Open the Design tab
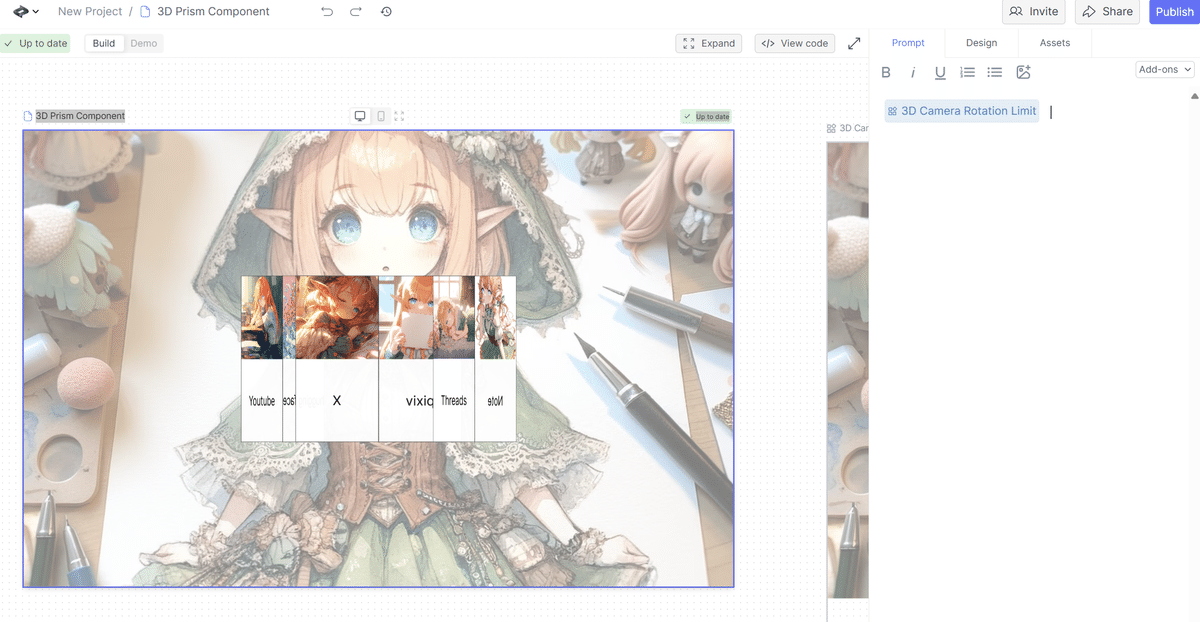Viewport: 1200px width, 622px height. (981, 43)
